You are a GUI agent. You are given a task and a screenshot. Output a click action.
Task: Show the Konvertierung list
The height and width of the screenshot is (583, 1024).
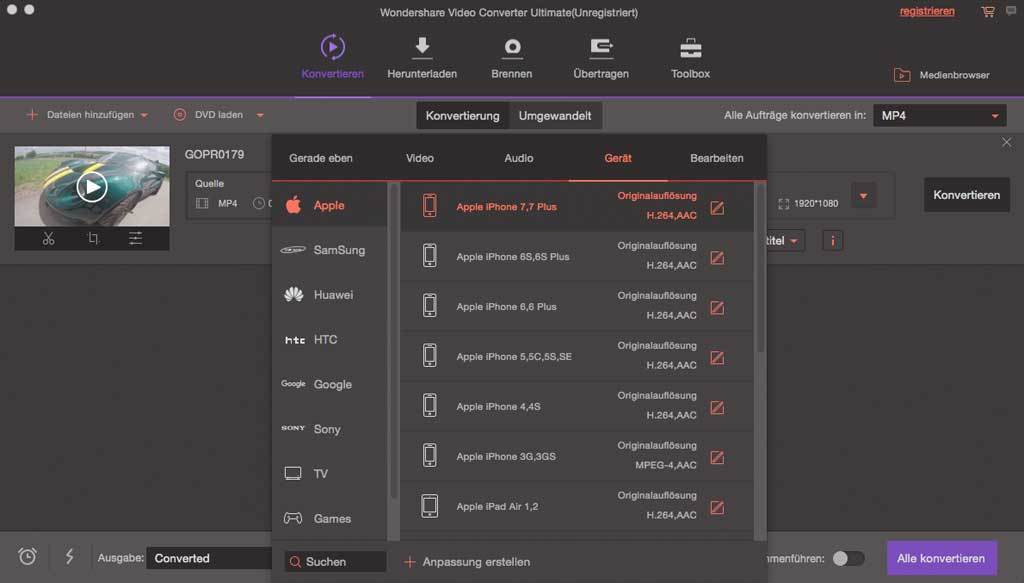coord(462,116)
